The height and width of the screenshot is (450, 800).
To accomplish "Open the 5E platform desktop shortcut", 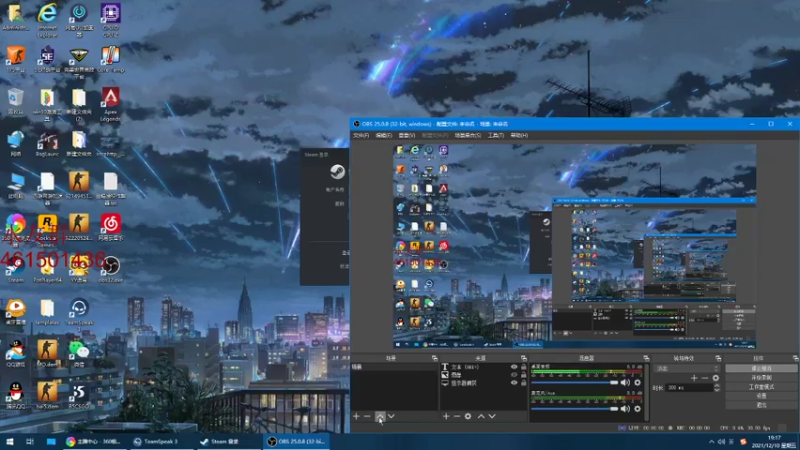I will tap(47, 60).
